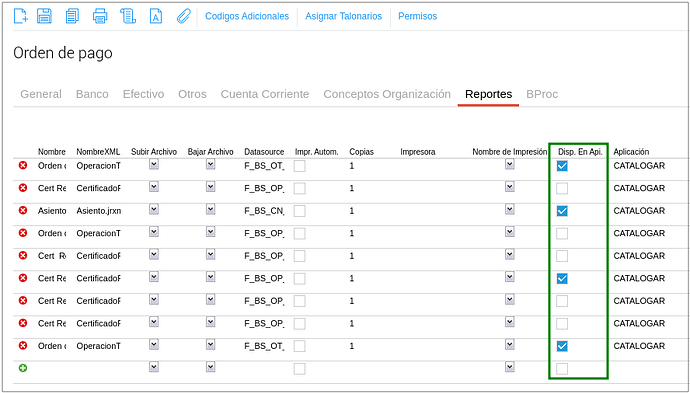
Task: Click CATALOGAR in the Asiento row
Action: click(x=639, y=211)
